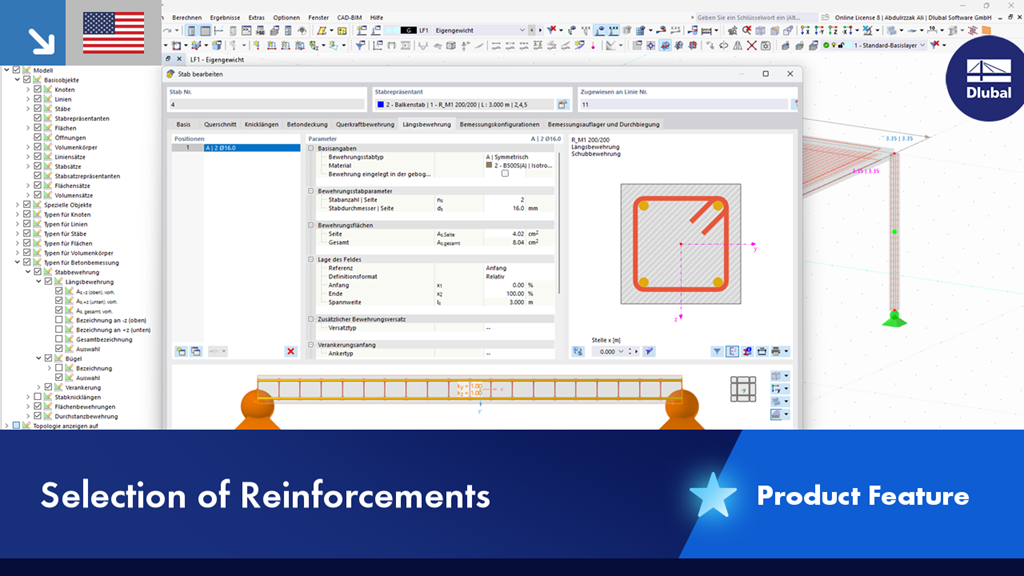Viewport: 1024px width, 576px height.
Task: Switch to the Querschnitt tab
Action: (x=220, y=124)
